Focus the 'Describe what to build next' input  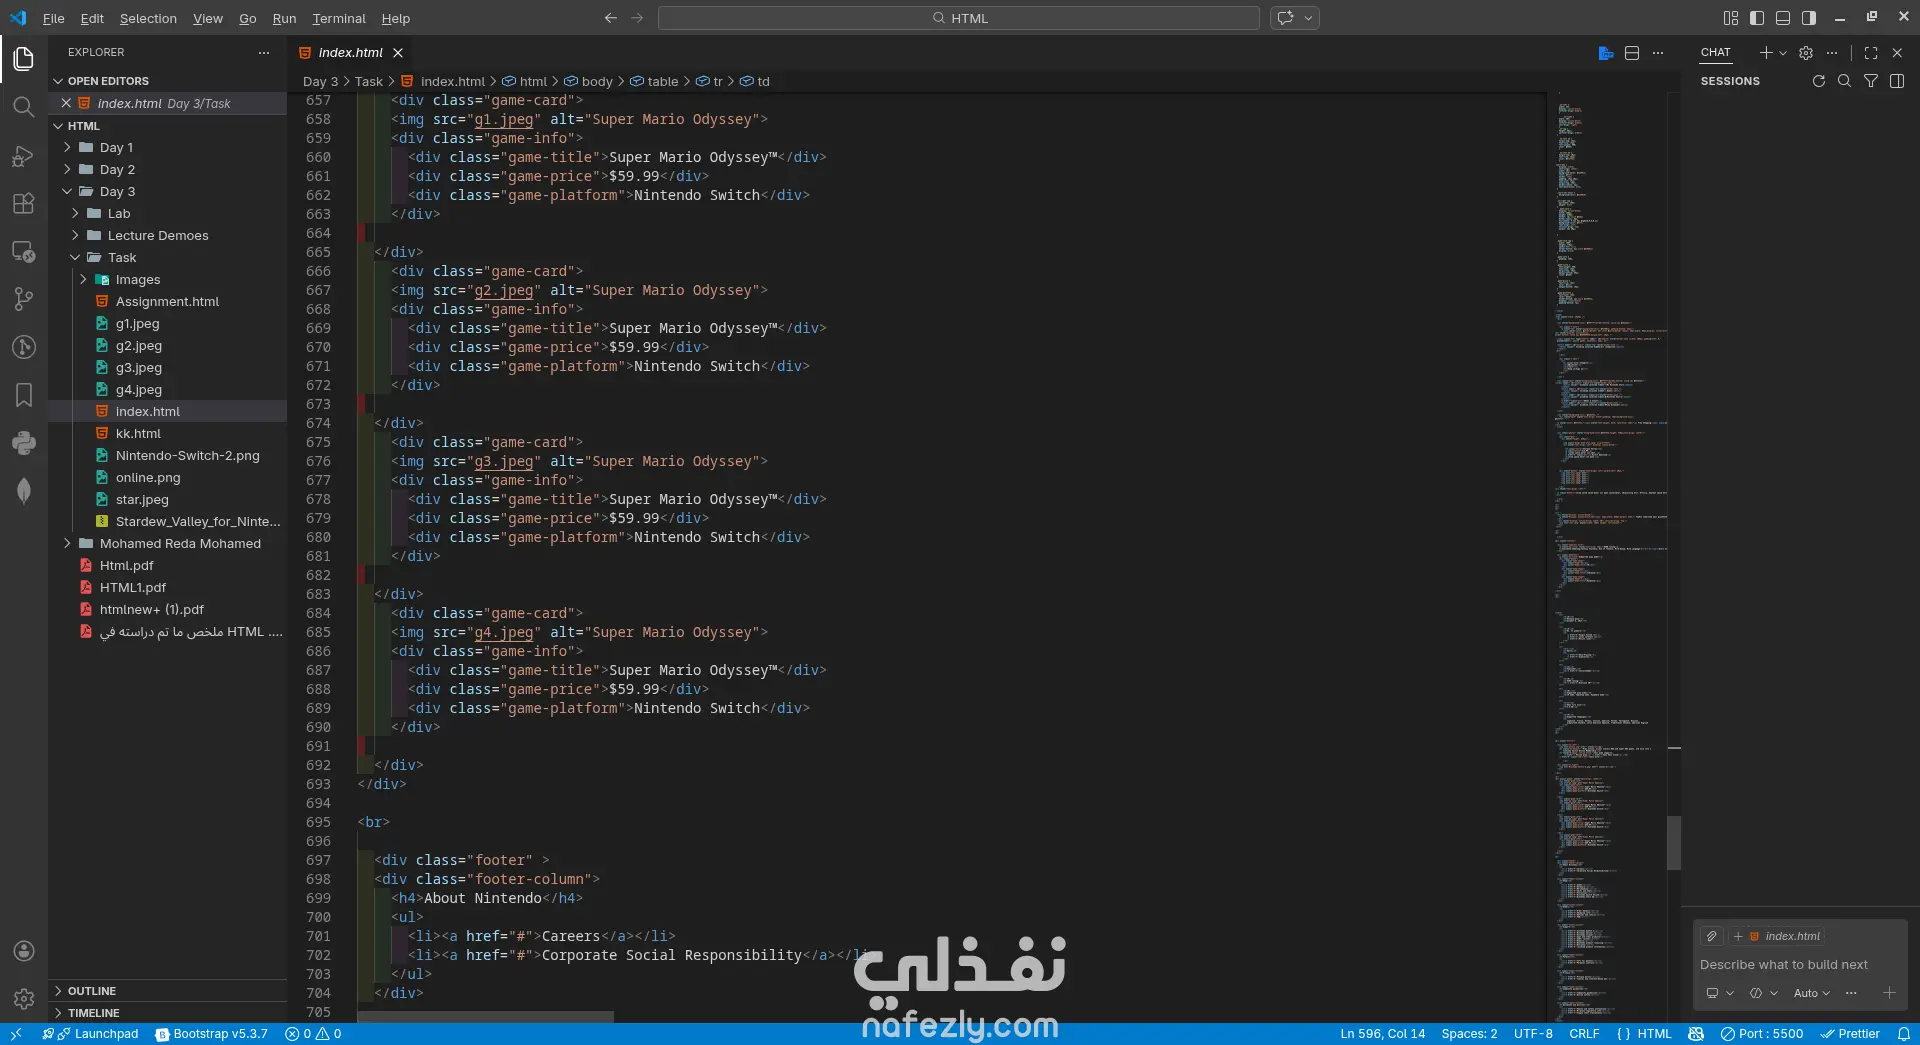pos(1797,965)
